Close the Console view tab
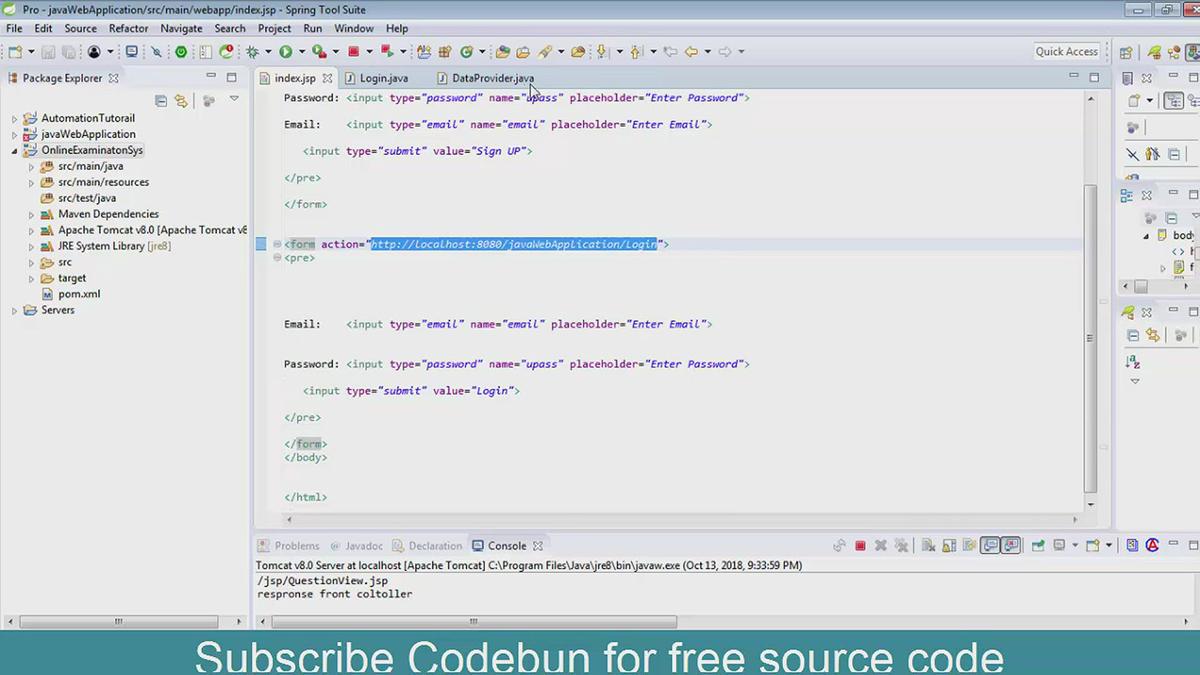Screen dimensions: 1200x675 (x=538, y=546)
